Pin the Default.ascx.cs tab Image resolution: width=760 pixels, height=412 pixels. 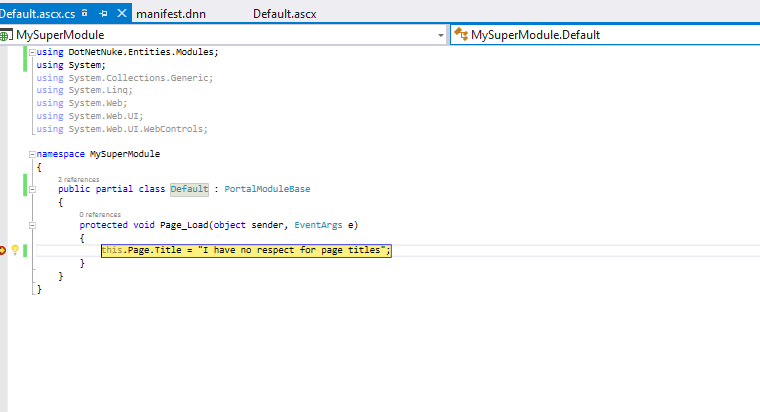coord(104,13)
